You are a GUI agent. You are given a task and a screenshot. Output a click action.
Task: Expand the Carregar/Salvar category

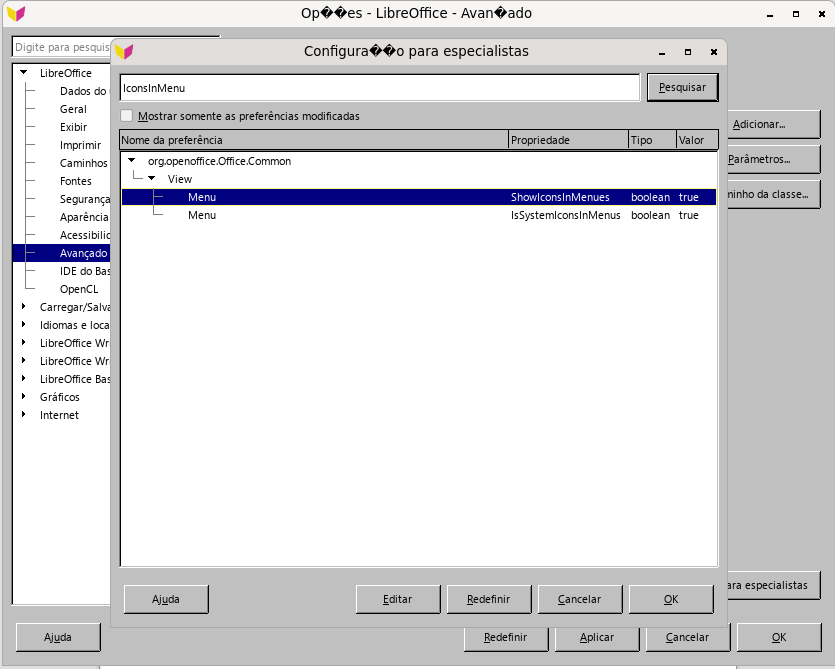pyautogui.click(x=23, y=307)
